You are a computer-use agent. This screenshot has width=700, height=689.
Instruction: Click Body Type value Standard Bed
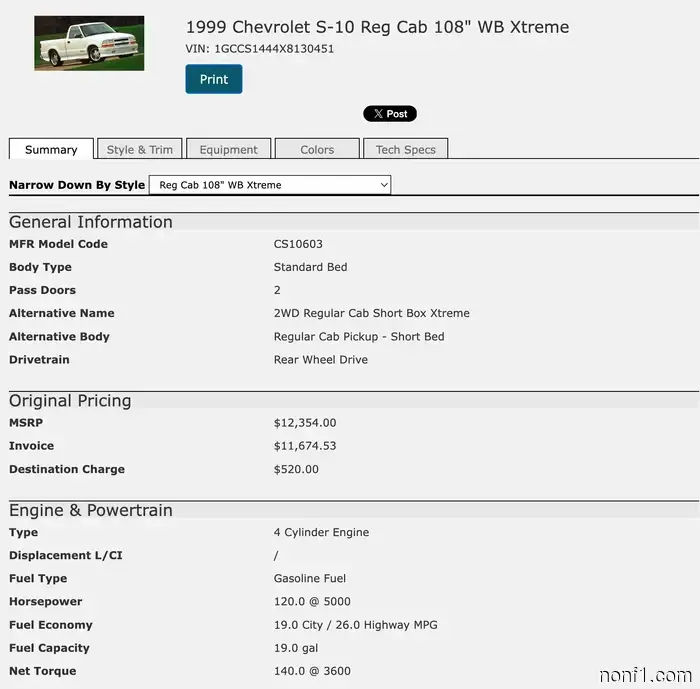click(x=310, y=267)
